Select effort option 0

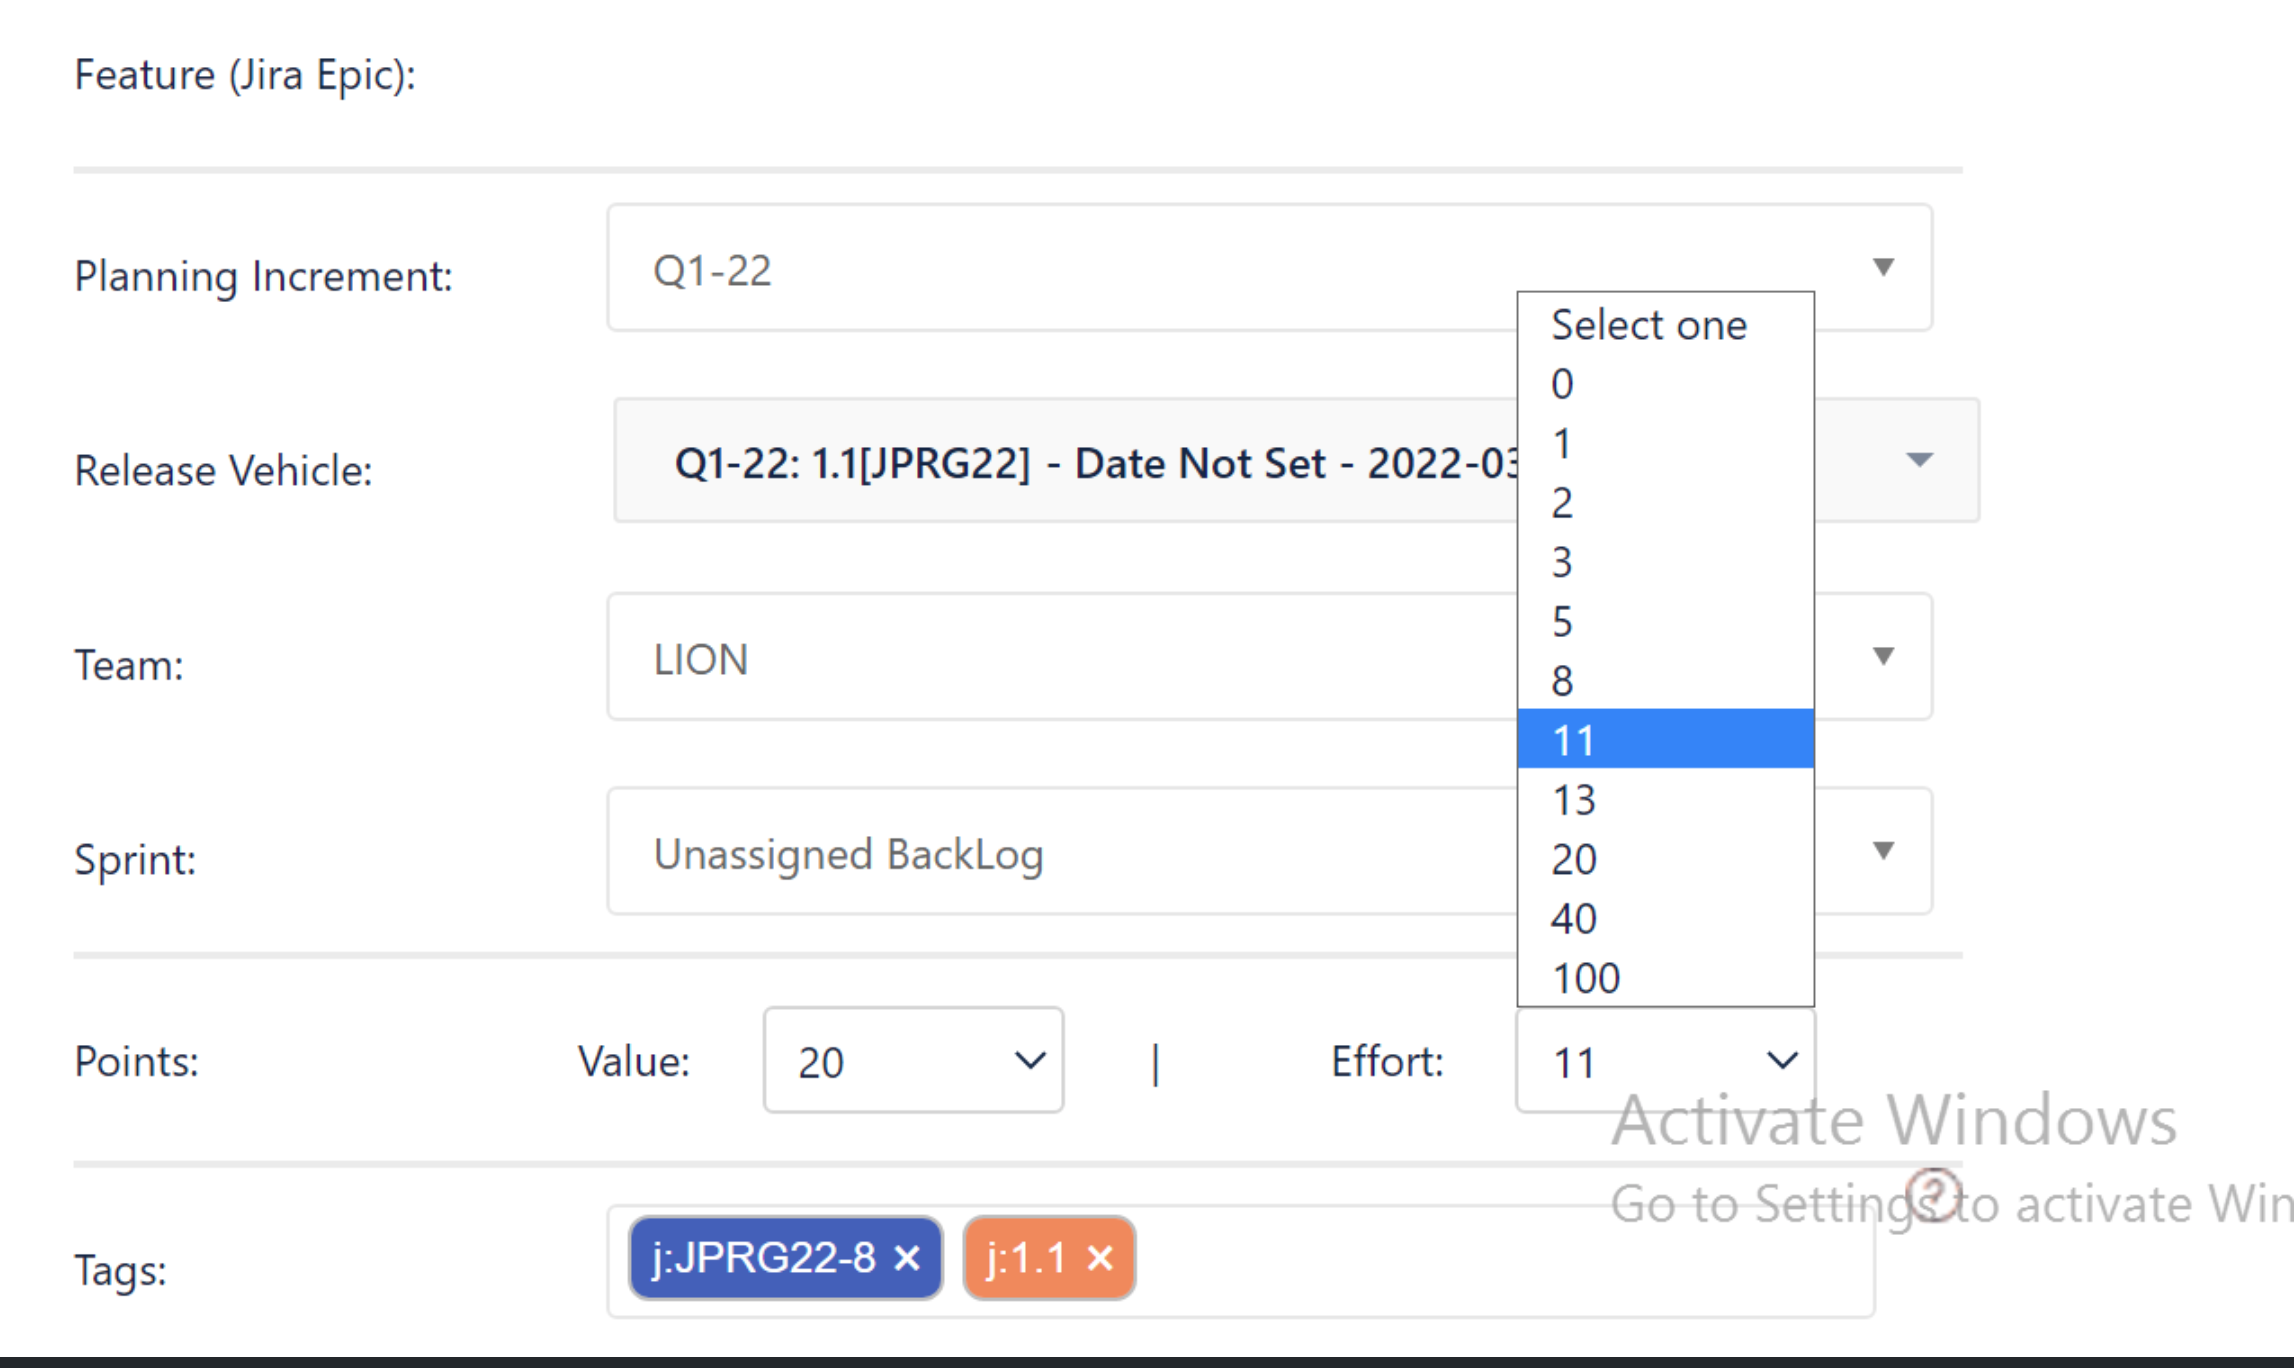point(1563,385)
